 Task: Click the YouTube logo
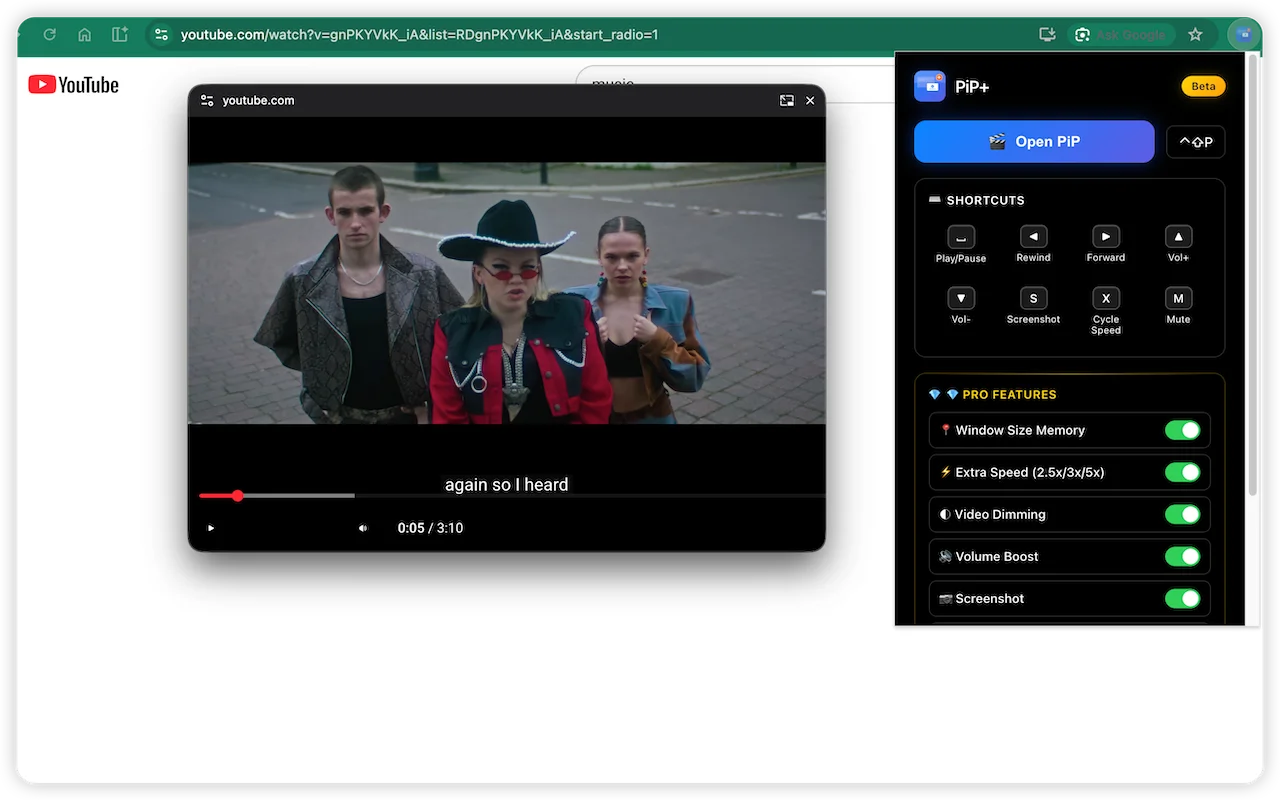pyautogui.click(x=73, y=84)
